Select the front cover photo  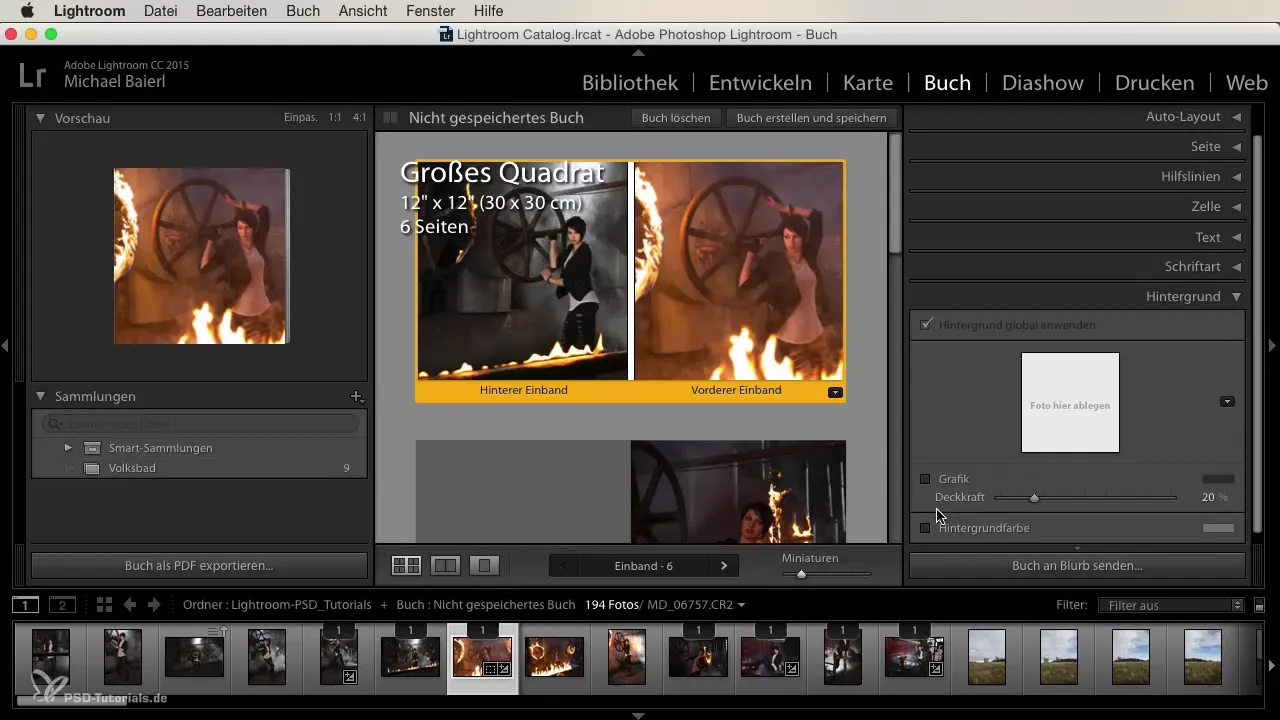click(739, 271)
